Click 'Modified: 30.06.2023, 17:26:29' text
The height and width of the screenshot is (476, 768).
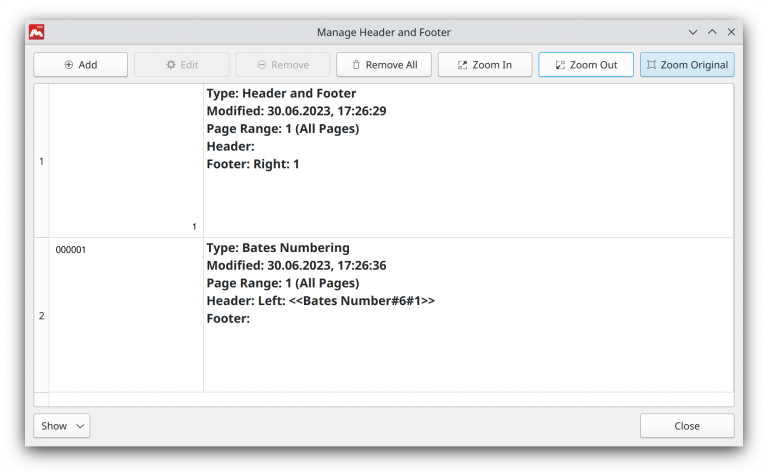pyautogui.click(x=296, y=111)
